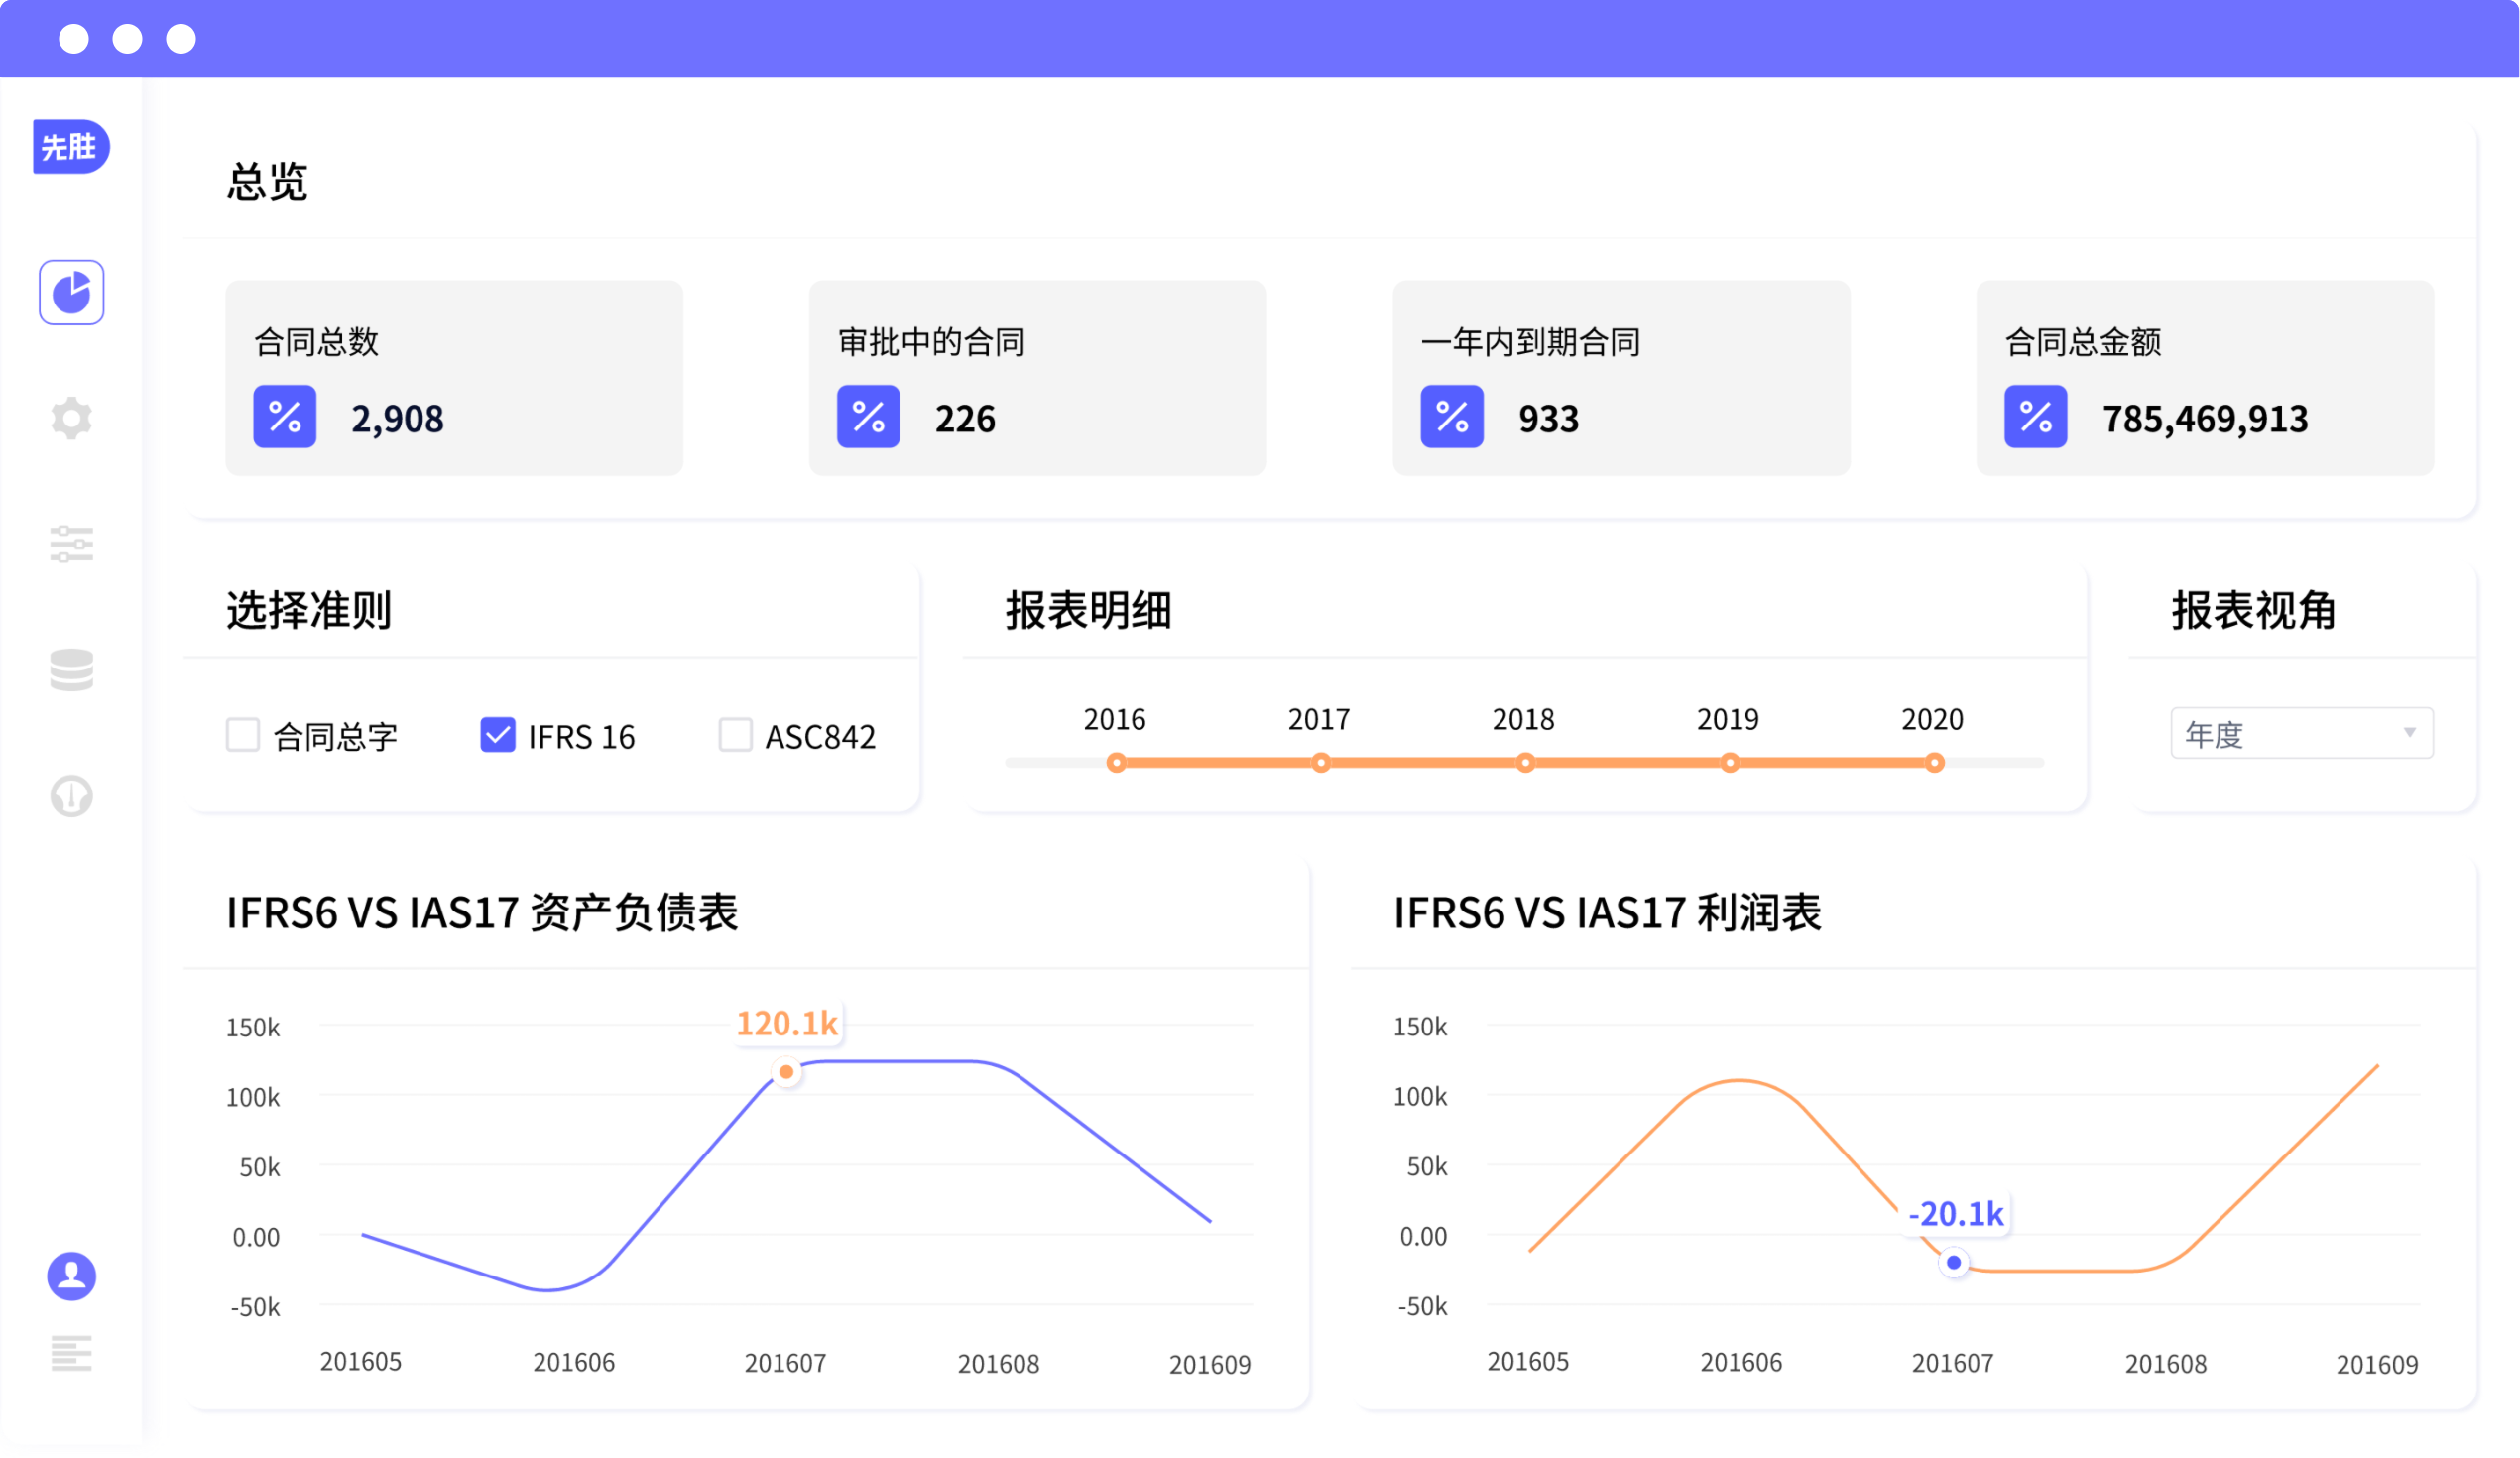This screenshot has height=1458, width=2520.
Task: Click the 先胜 logo badge
Action: 70,147
